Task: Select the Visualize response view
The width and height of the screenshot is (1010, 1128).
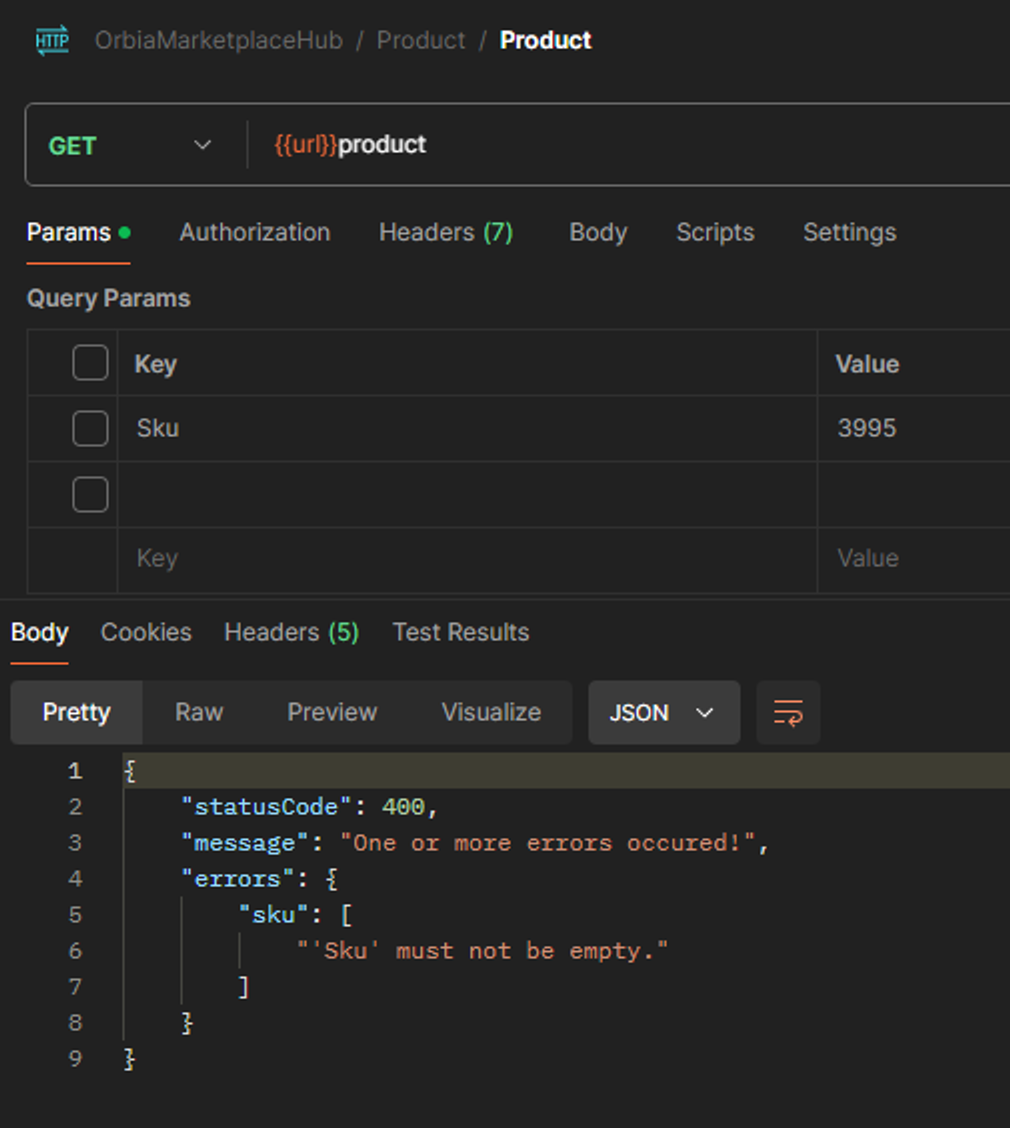Action: point(491,713)
